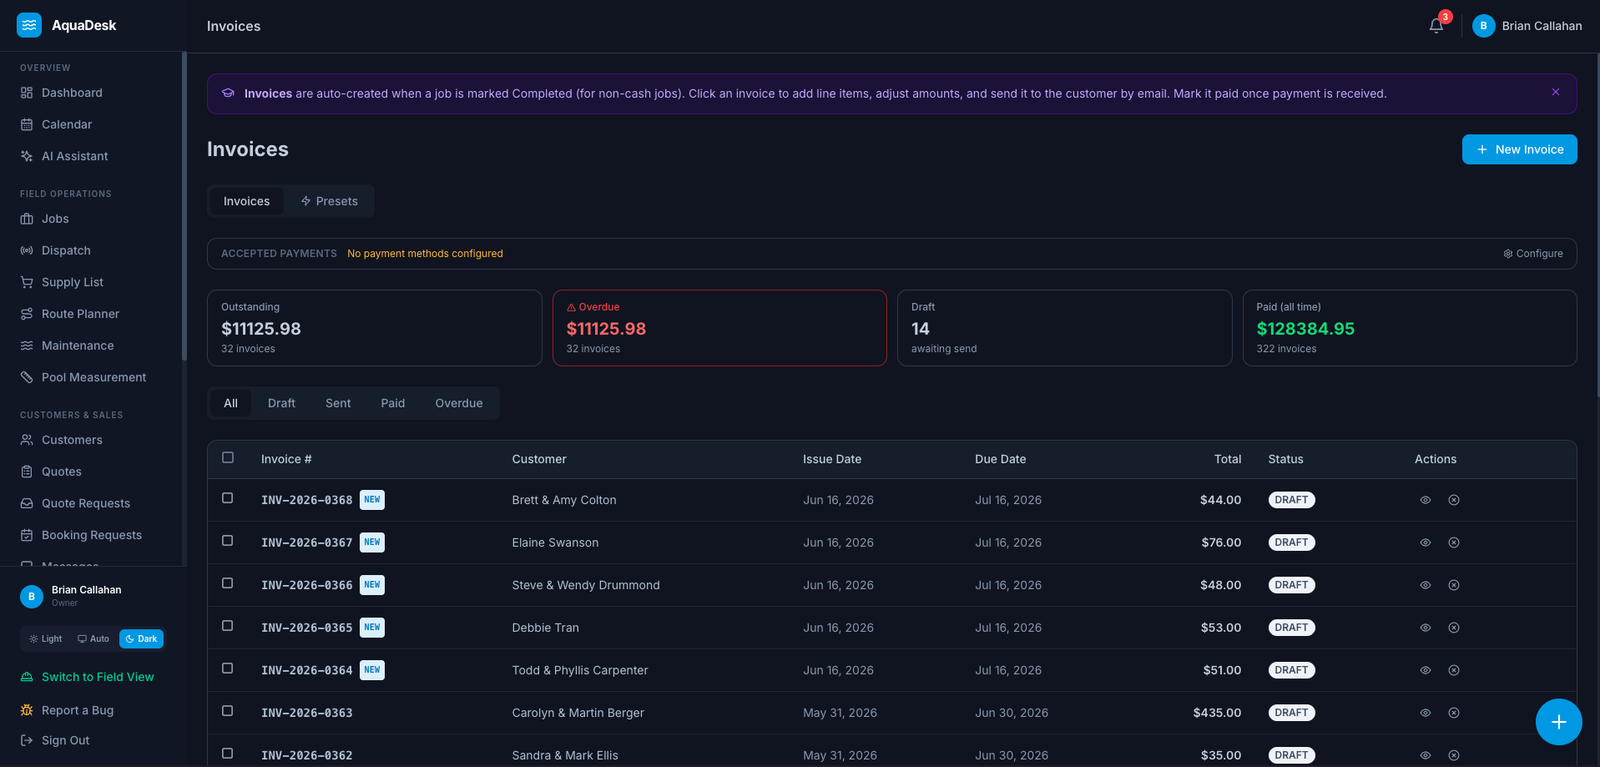1600x767 pixels.
Task: Open the Outstanding summary card
Action: [x=374, y=328]
